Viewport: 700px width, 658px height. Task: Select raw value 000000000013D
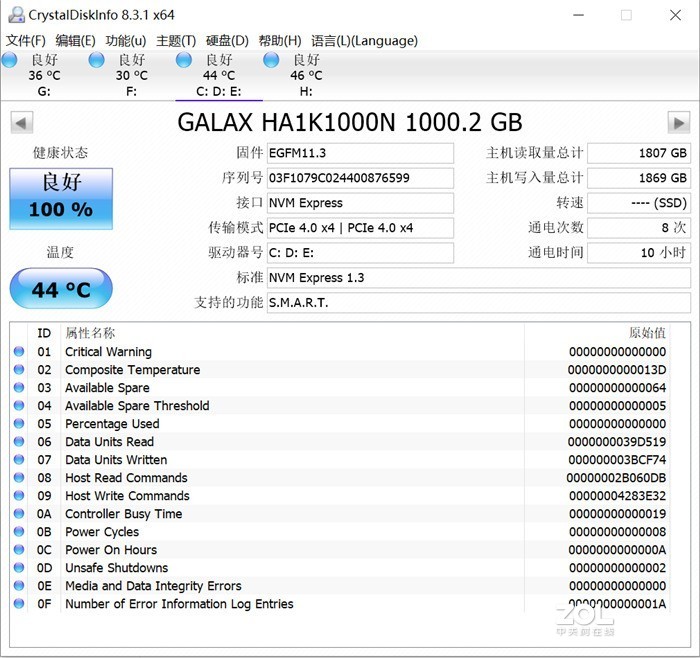(x=617, y=370)
